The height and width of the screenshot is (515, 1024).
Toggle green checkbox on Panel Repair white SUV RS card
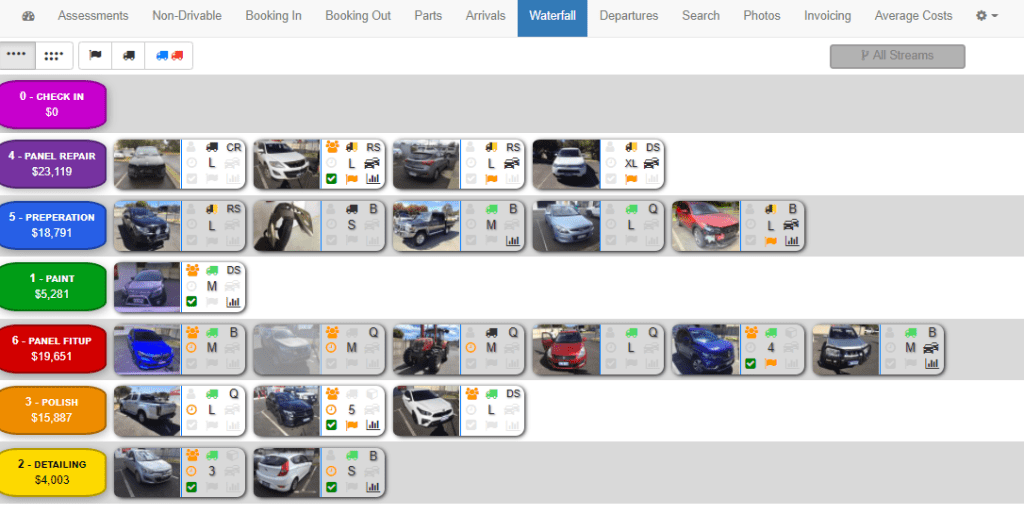pos(331,179)
